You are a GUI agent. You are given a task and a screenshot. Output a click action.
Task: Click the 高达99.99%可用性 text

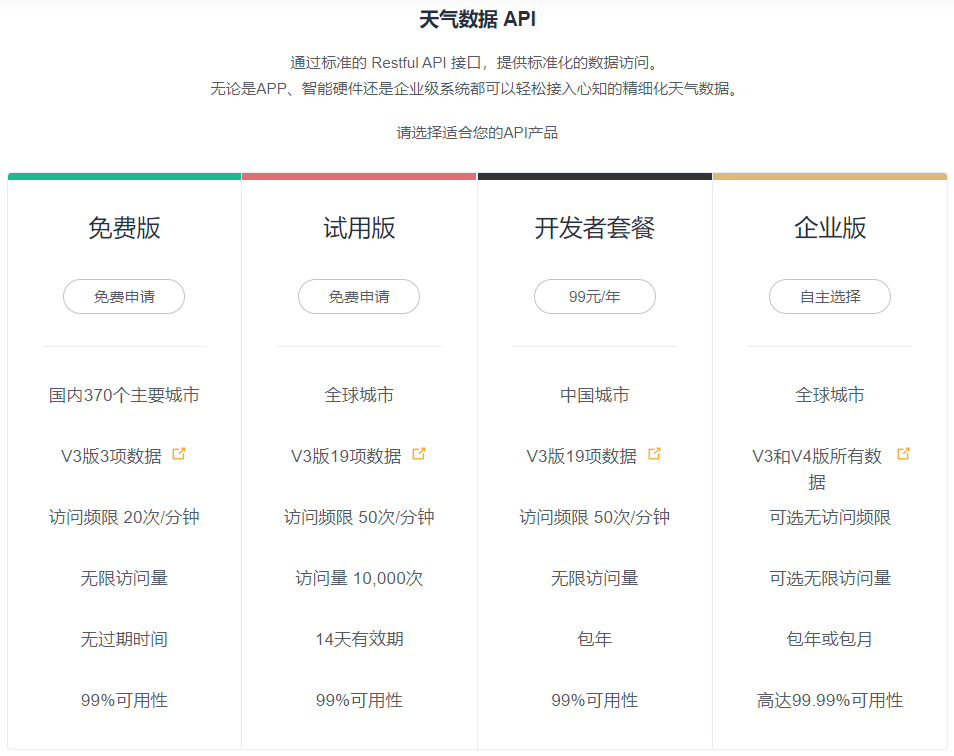coord(830,700)
